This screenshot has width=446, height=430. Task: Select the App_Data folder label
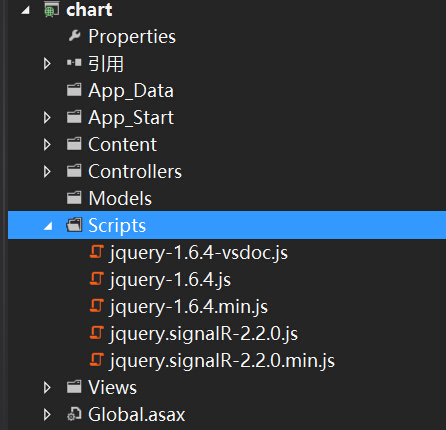(131, 91)
